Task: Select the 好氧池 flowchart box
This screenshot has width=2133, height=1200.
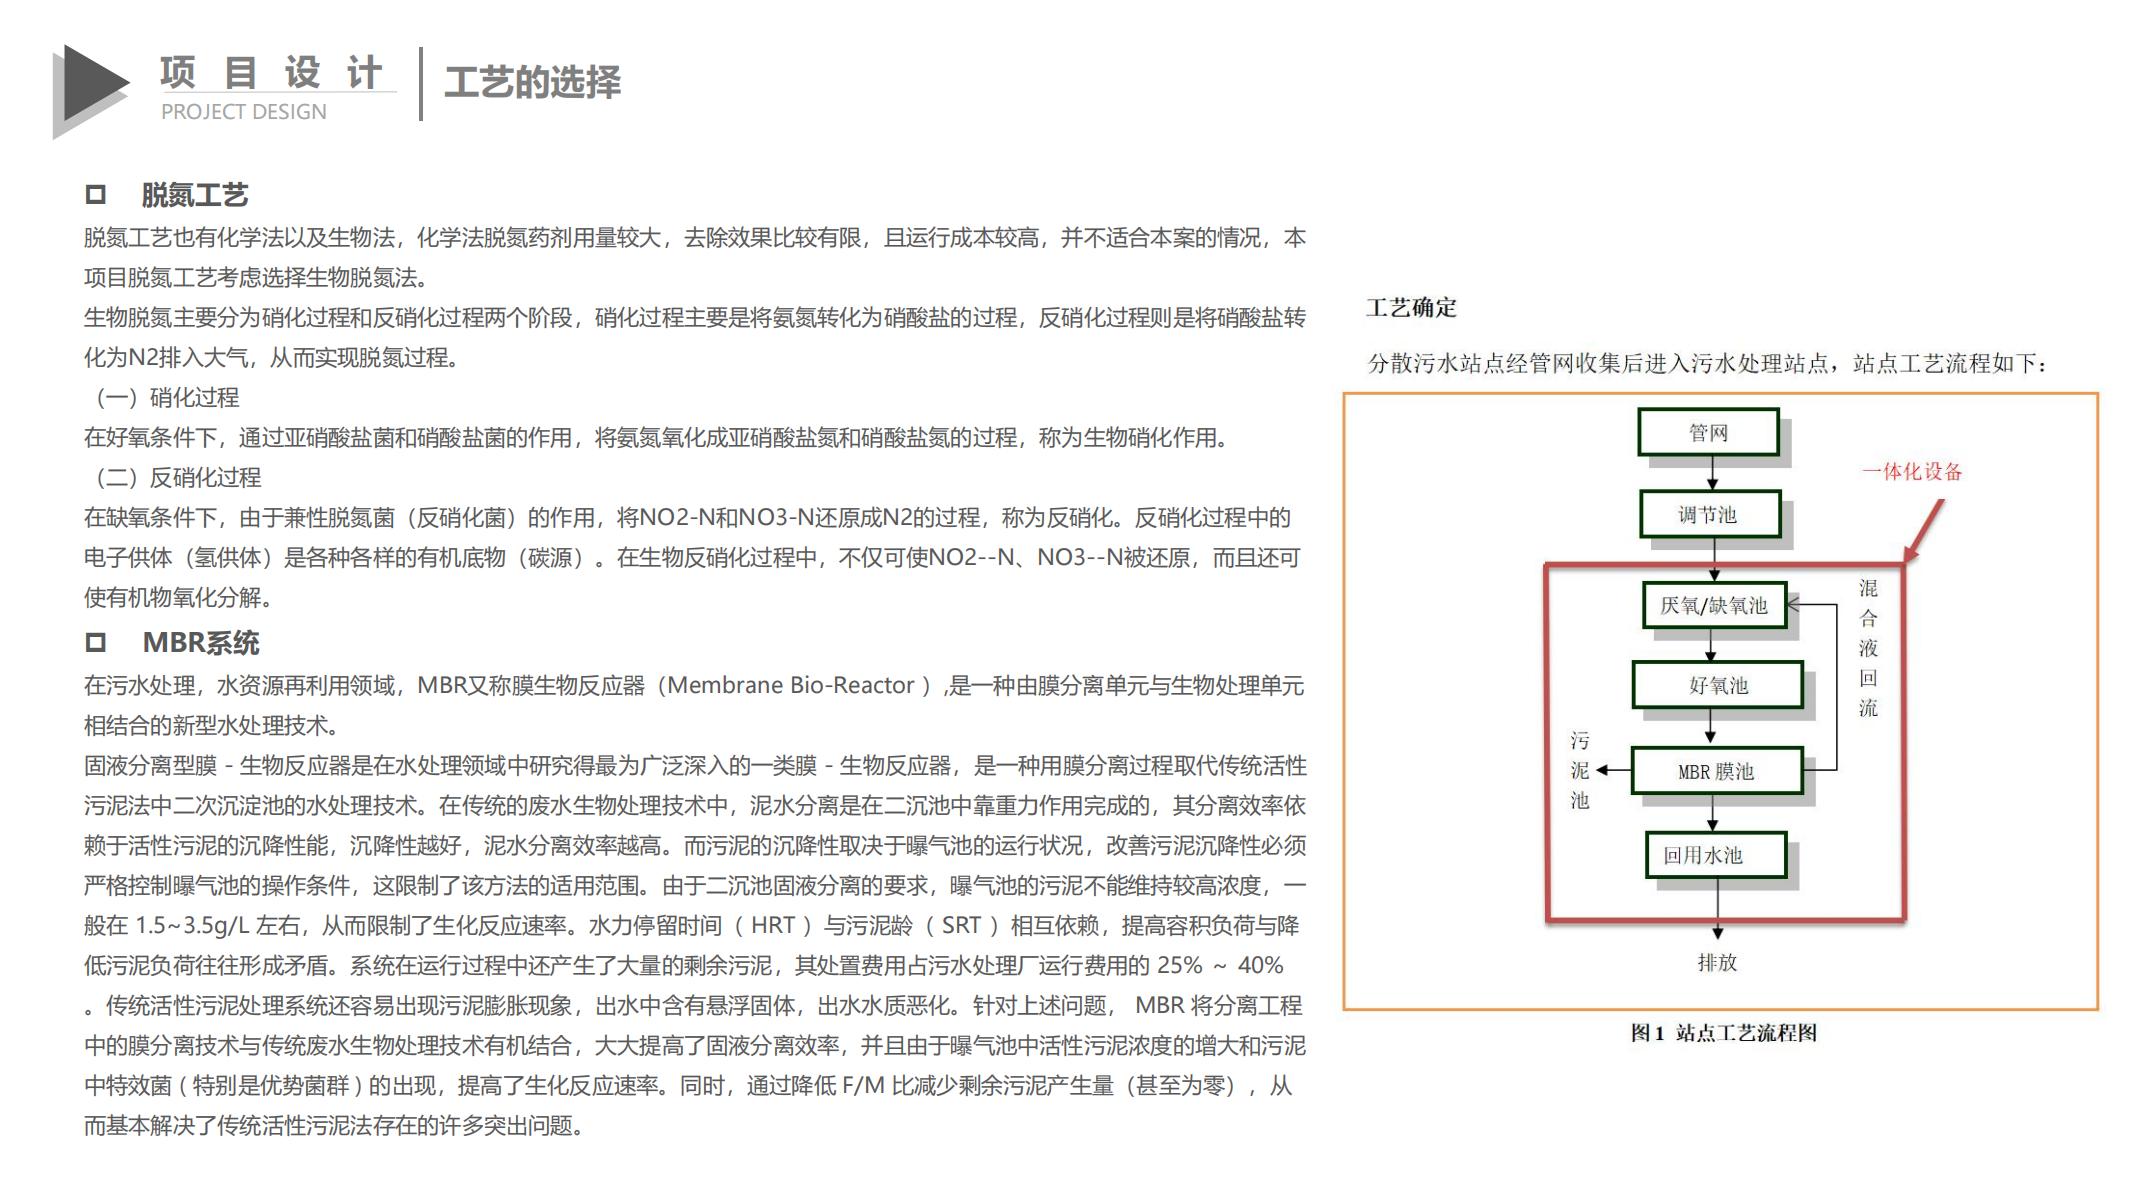Action: pos(1718,685)
